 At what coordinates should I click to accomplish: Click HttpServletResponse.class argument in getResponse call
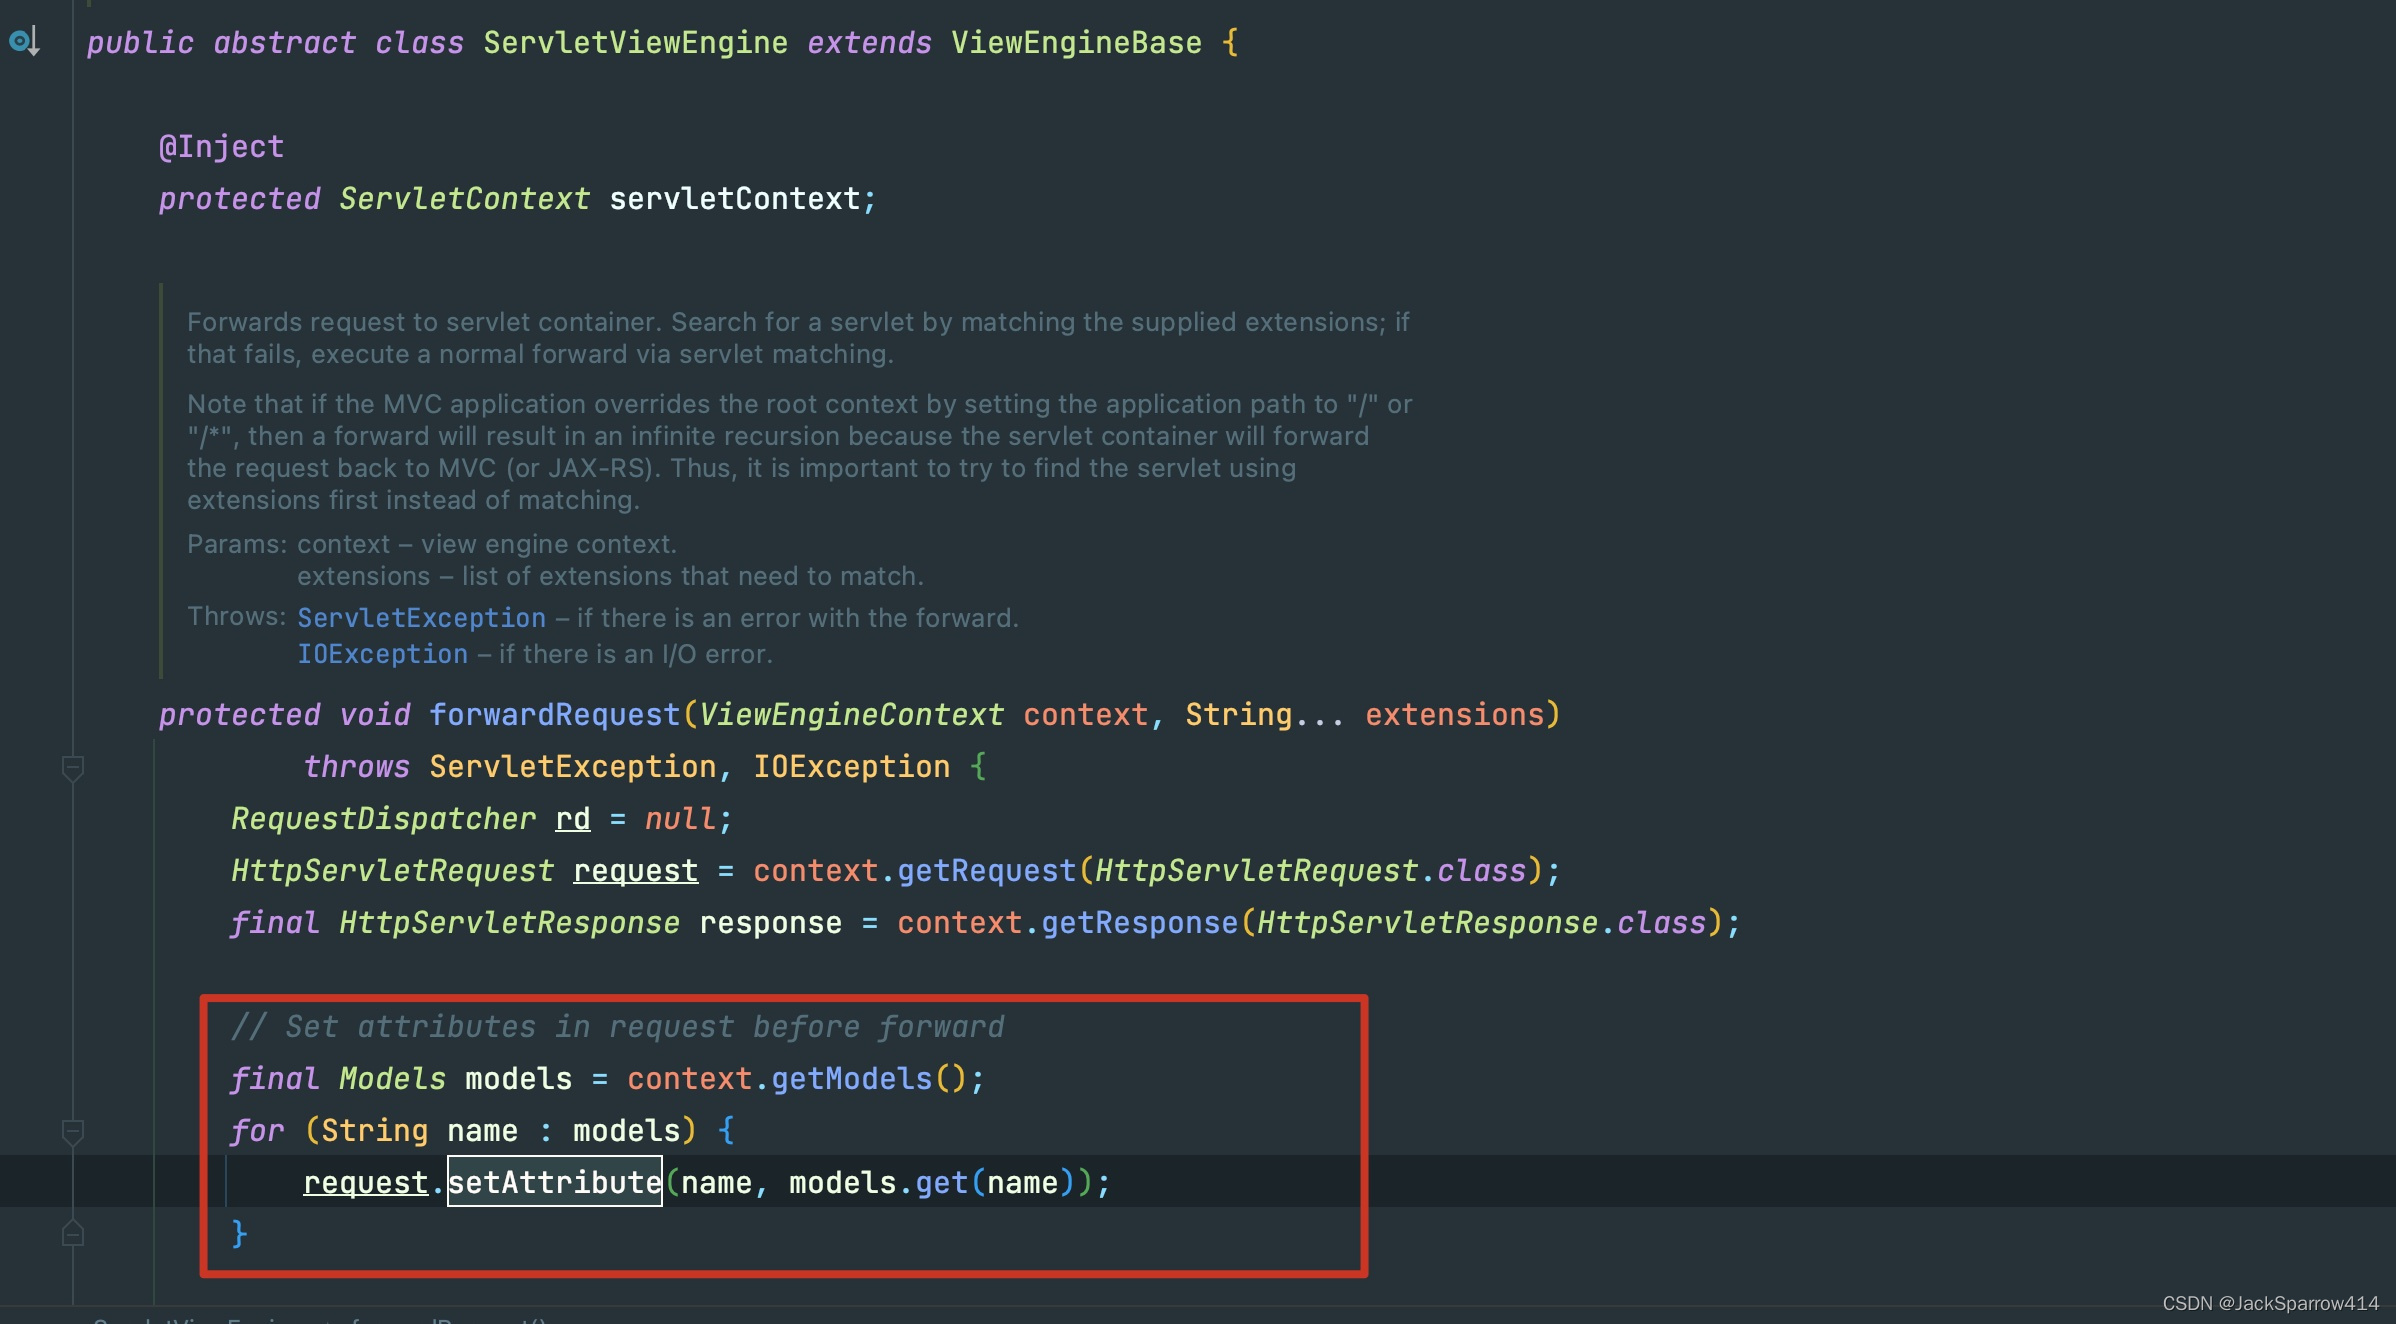[x=1482, y=923]
